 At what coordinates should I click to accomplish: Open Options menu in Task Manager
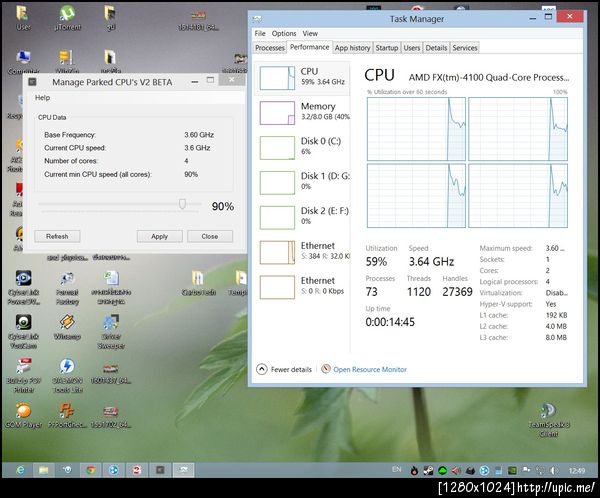284,34
